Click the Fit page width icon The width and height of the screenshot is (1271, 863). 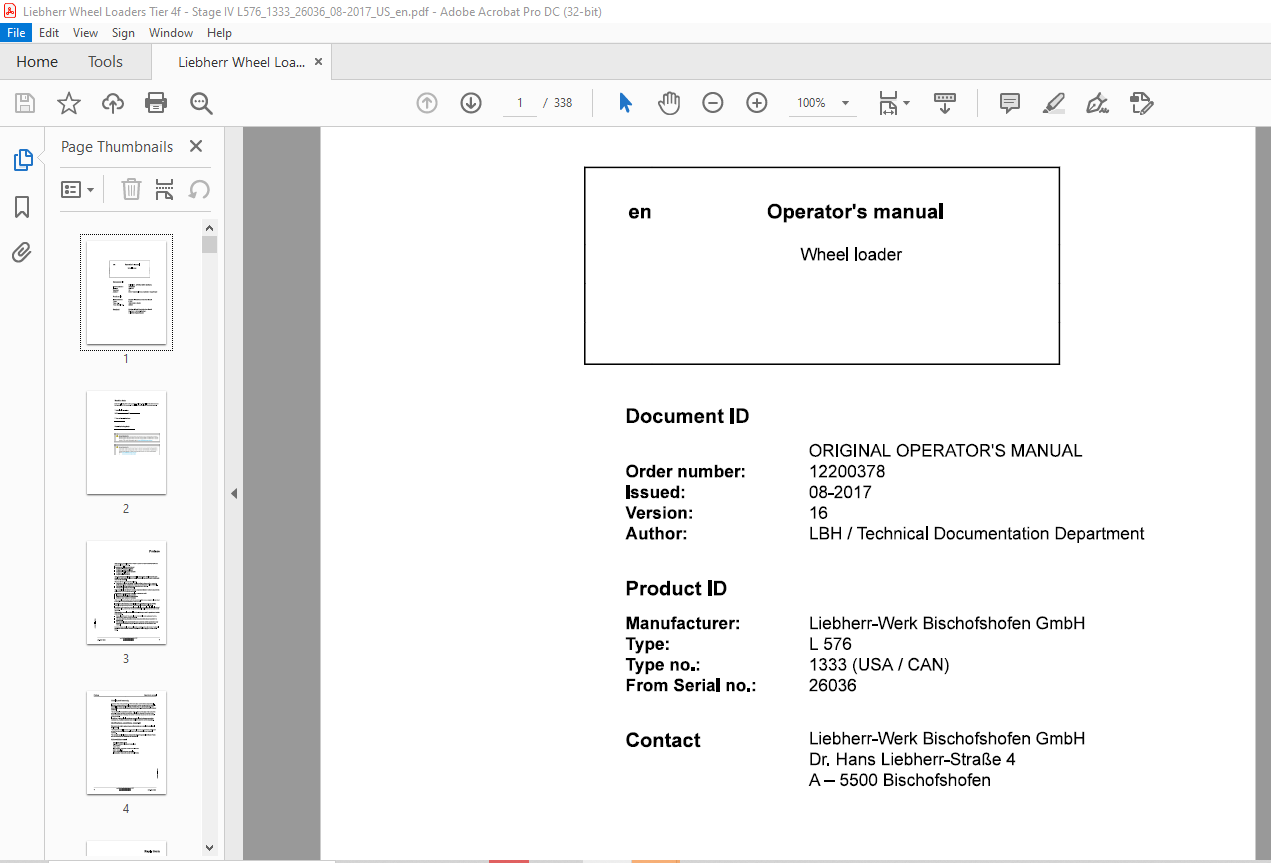coord(888,103)
